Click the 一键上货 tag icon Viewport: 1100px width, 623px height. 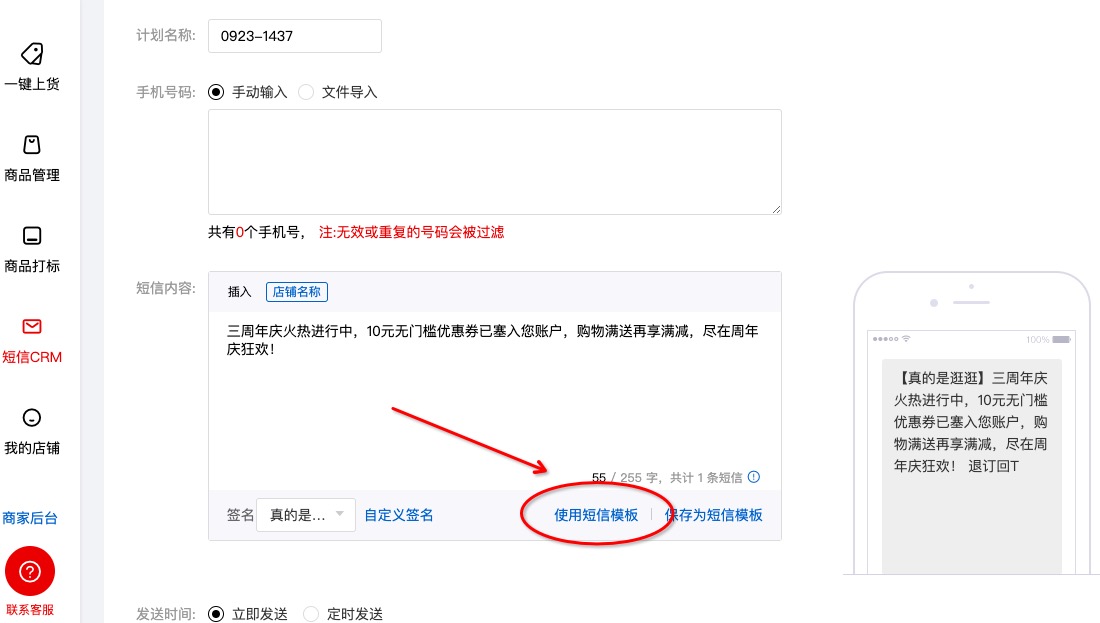tap(32, 54)
